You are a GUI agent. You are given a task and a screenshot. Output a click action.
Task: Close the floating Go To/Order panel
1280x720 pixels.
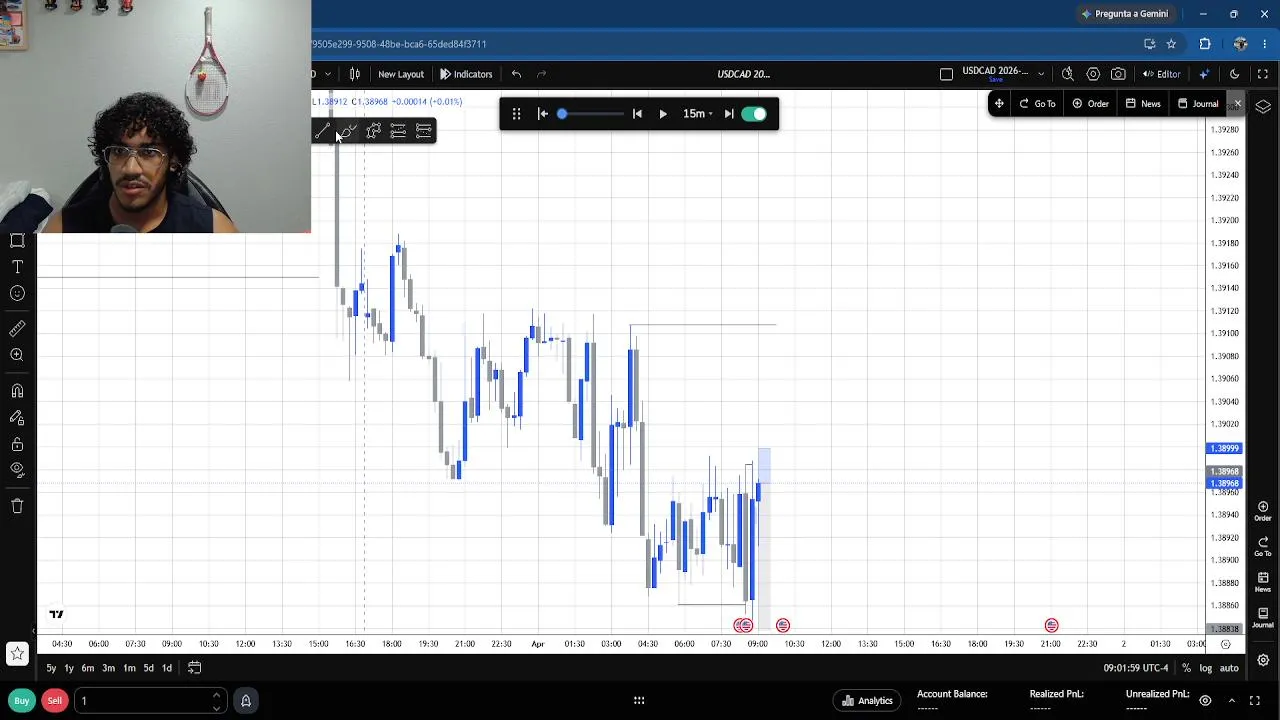1237,104
